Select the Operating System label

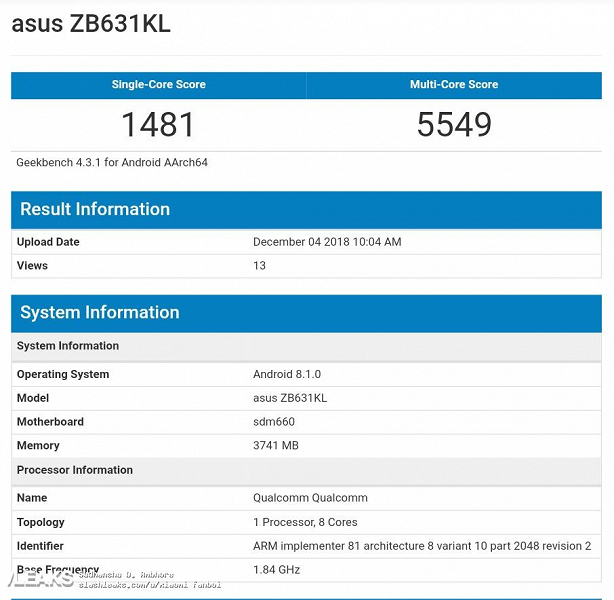coord(63,374)
